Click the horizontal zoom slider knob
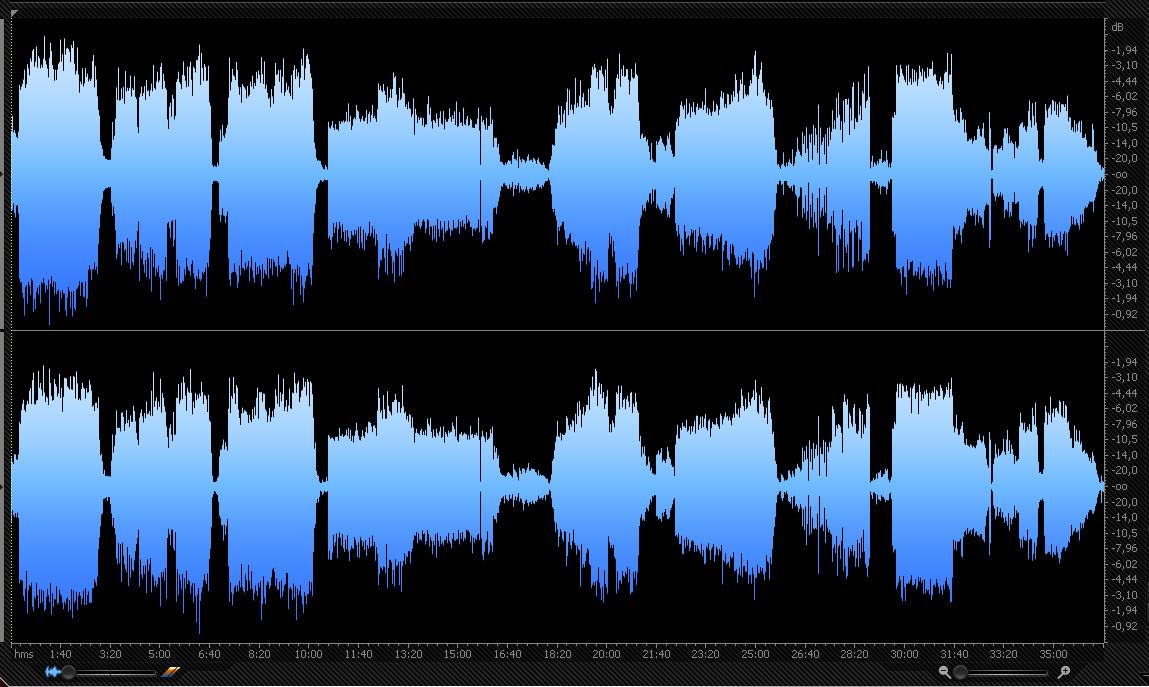Image resolution: width=1149 pixels, height=687 pixels. (x=961, y=672)
